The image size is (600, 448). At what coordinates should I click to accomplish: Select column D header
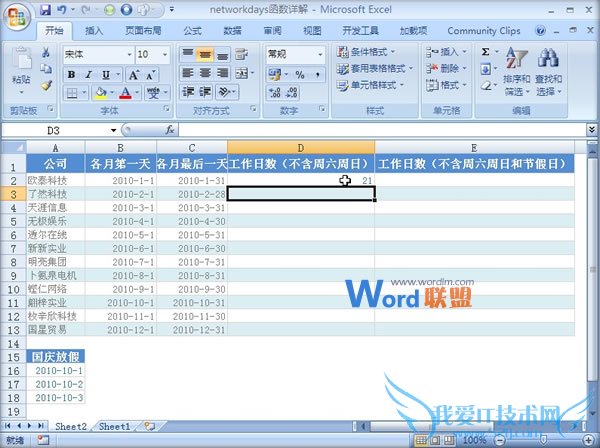pyautogui.click(x=301, y=147)
